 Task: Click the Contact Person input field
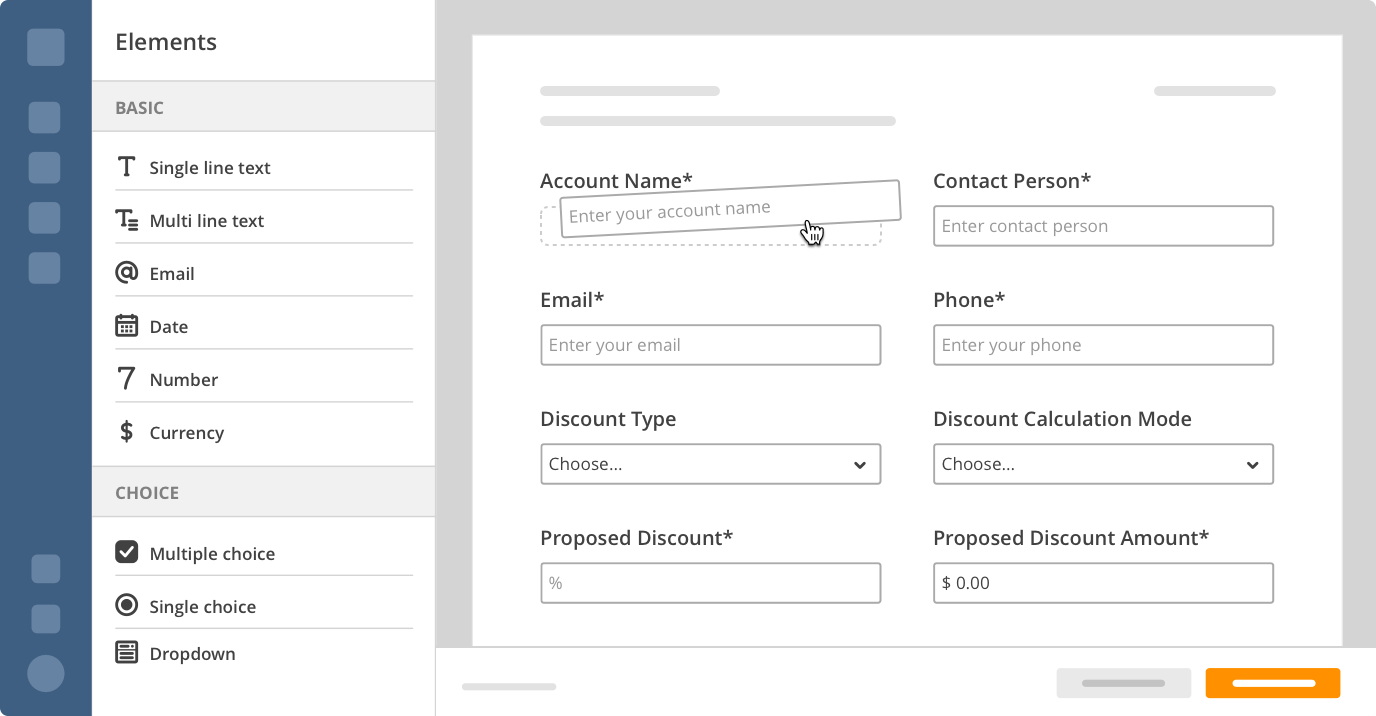pyautogui.click(x=1103, y=226)
